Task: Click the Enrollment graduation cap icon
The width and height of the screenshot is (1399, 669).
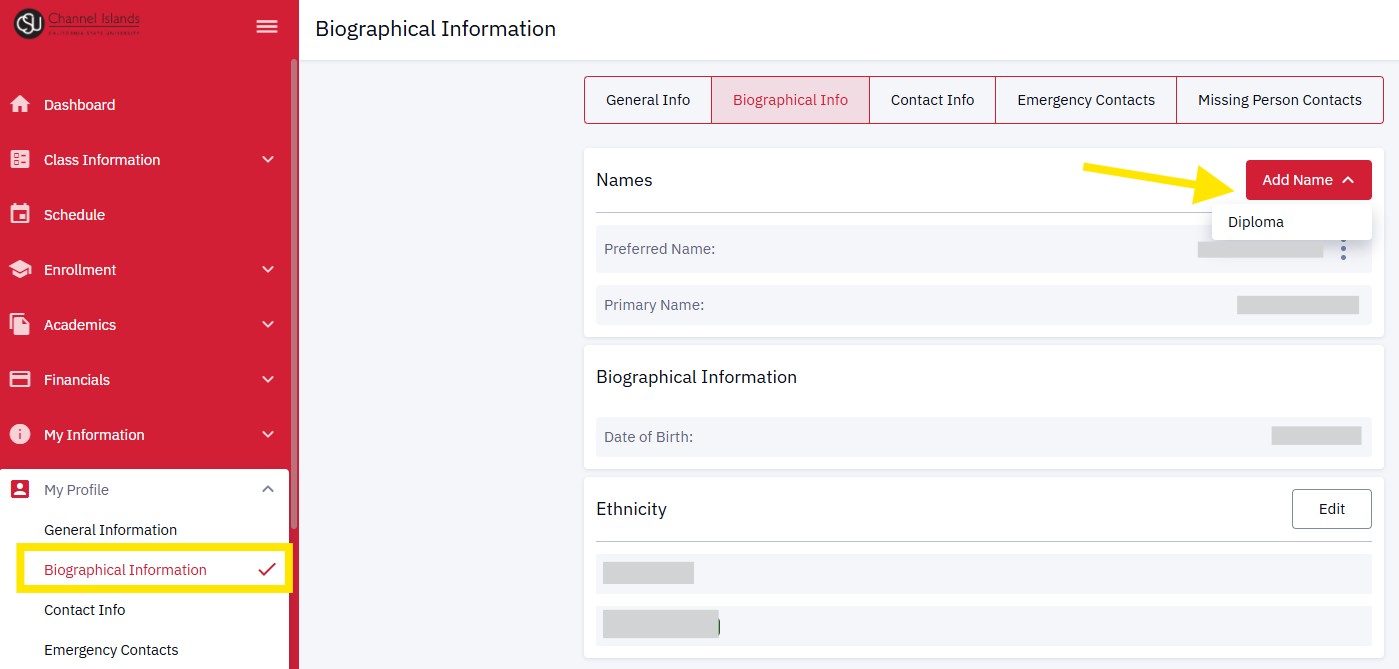Action: [20, 269]
